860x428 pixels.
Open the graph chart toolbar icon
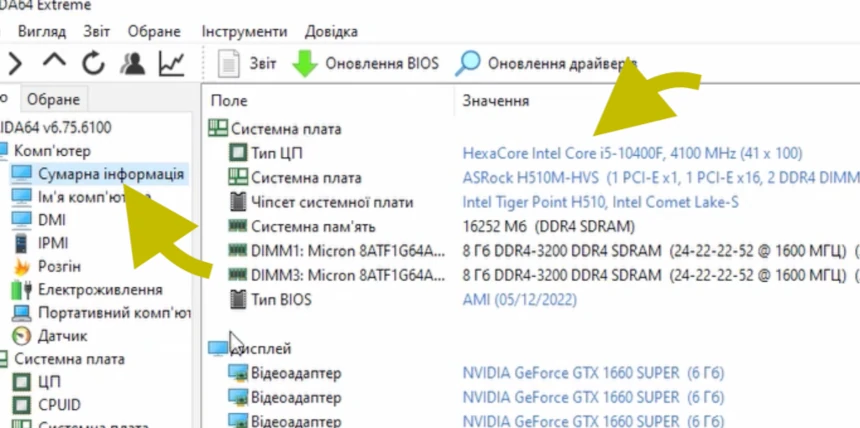(x=172, y=64)
